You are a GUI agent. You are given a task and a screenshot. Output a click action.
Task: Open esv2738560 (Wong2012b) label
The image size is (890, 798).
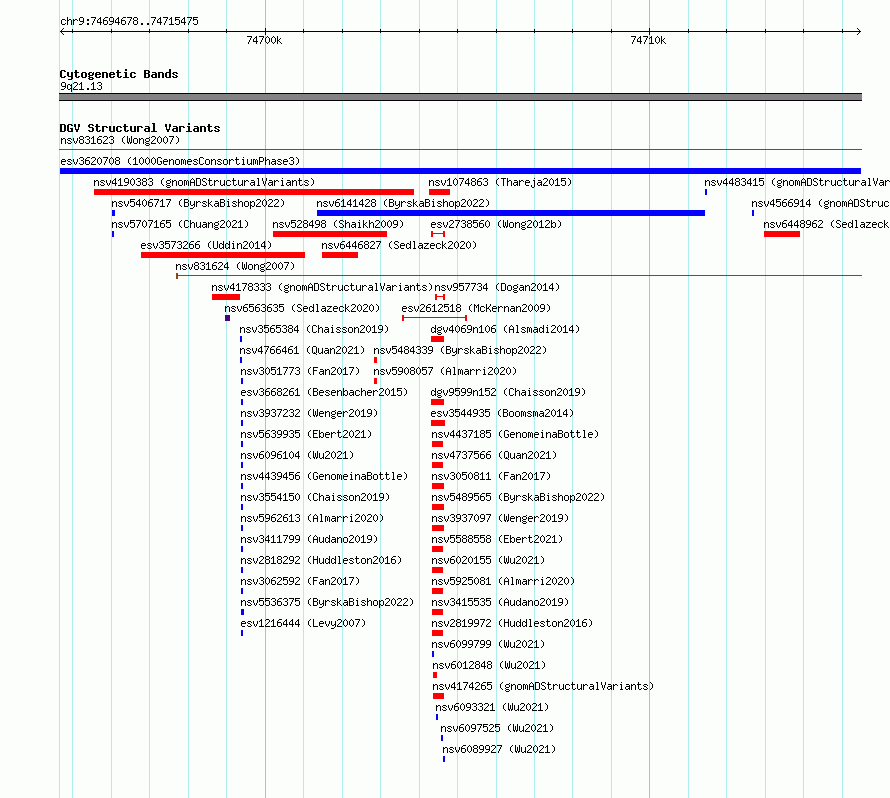click(x=496, y=224)
